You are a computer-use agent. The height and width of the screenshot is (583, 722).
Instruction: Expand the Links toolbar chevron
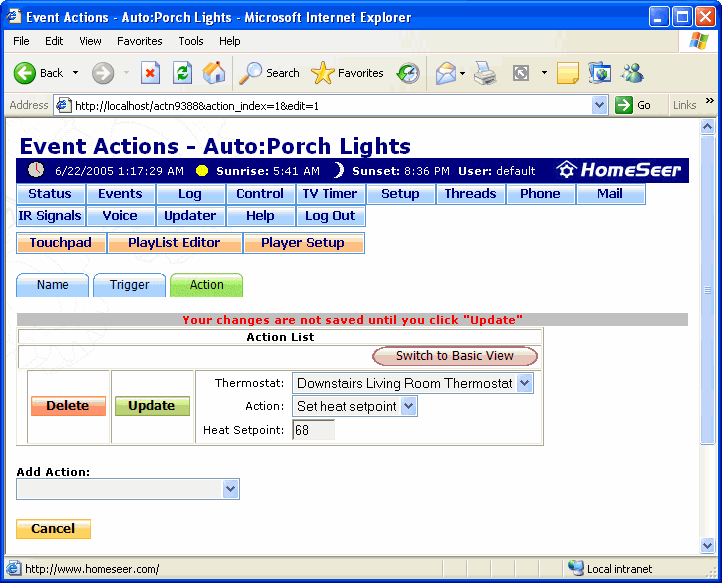[x=710, y=100]
